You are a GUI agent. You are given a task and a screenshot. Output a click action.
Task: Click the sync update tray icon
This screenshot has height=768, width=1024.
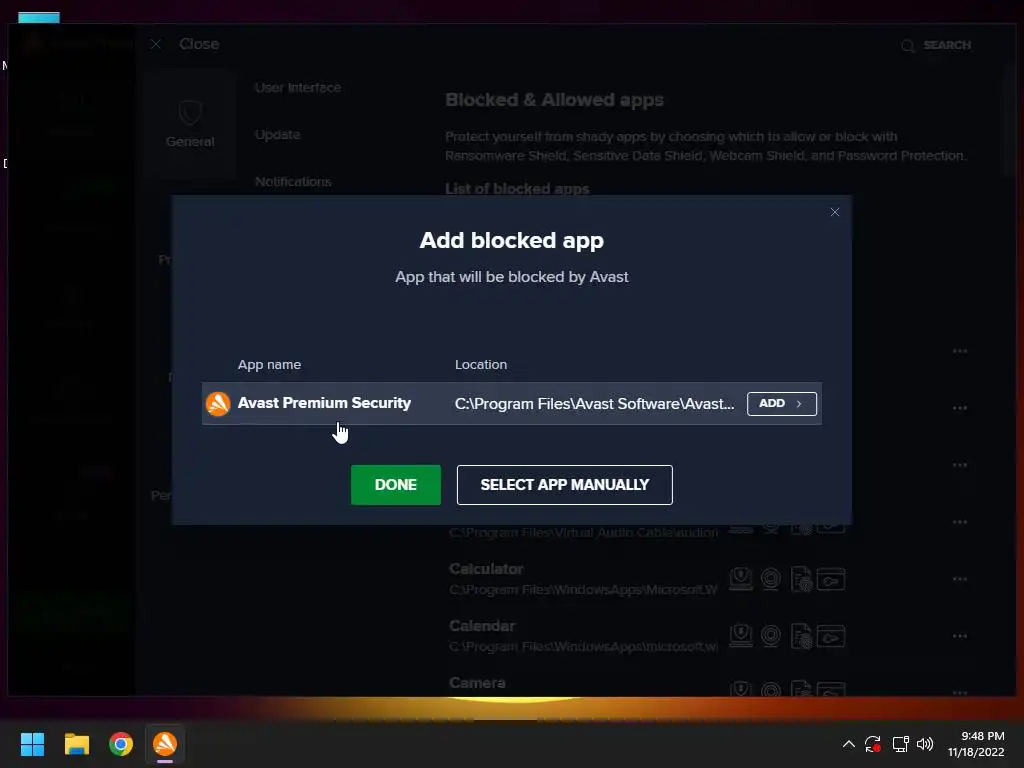pyautogui.click(x=873, y=744)
